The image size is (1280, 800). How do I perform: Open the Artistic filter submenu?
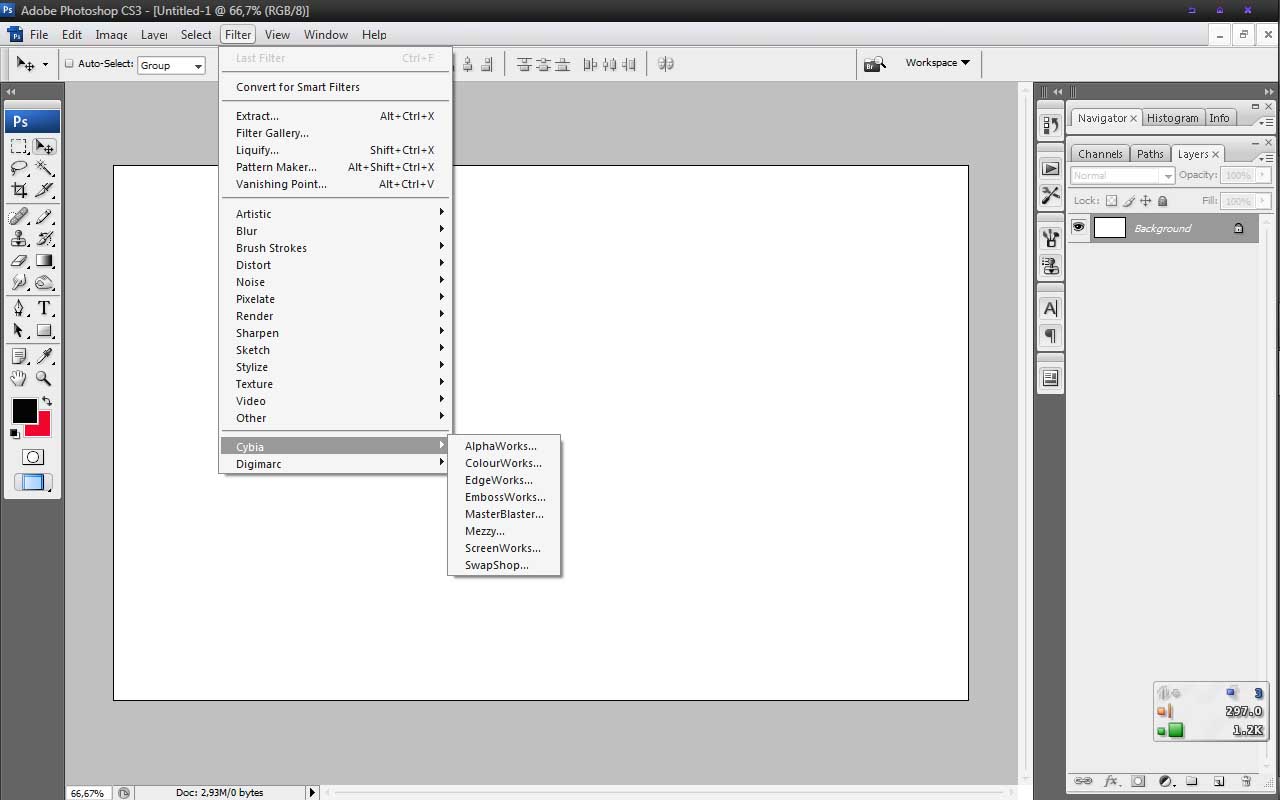click(335, 214)
